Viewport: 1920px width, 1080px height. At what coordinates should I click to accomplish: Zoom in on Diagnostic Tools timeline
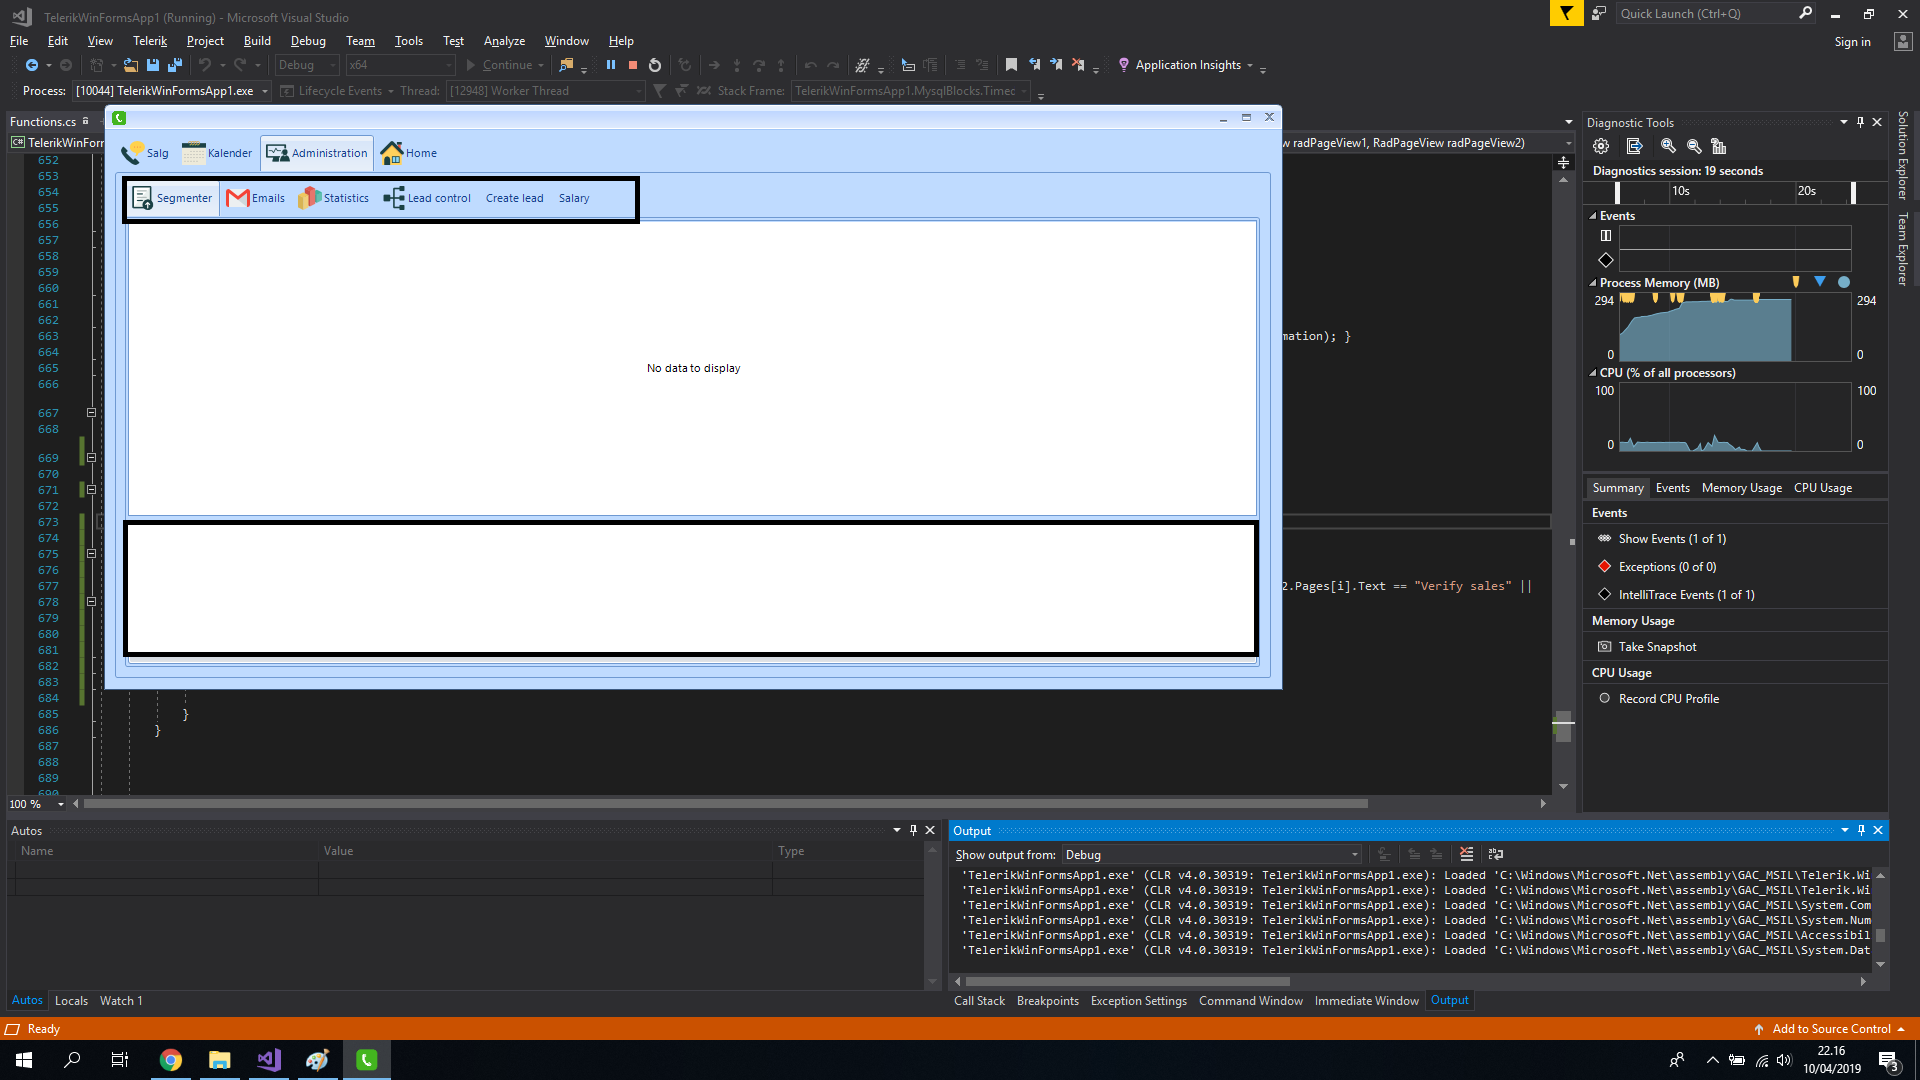coord(1668,146)
